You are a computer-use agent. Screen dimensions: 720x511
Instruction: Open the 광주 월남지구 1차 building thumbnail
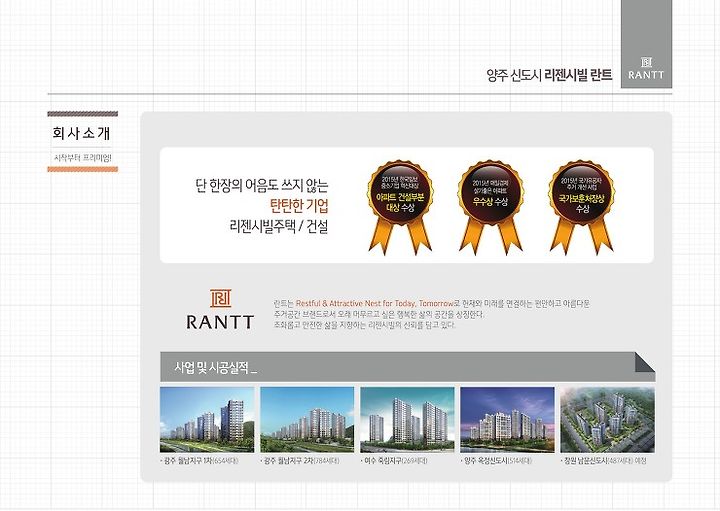207,420
